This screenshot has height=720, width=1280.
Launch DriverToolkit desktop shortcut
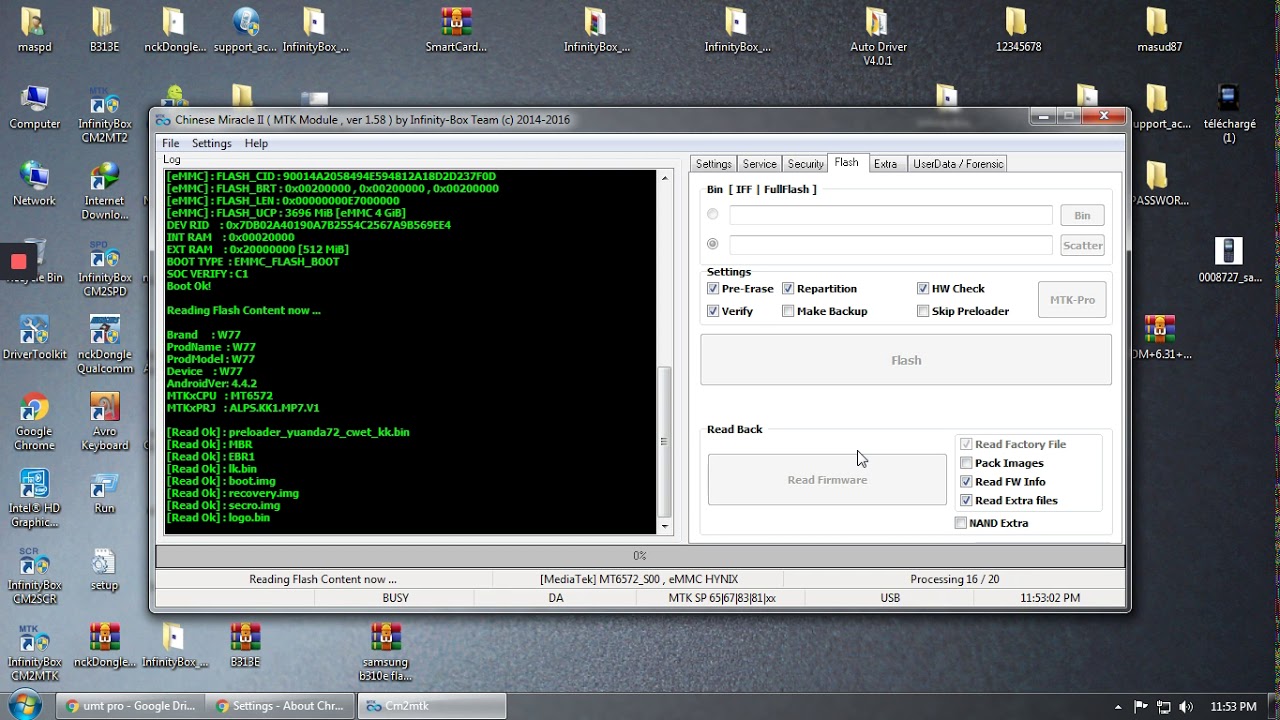[34, 338]
